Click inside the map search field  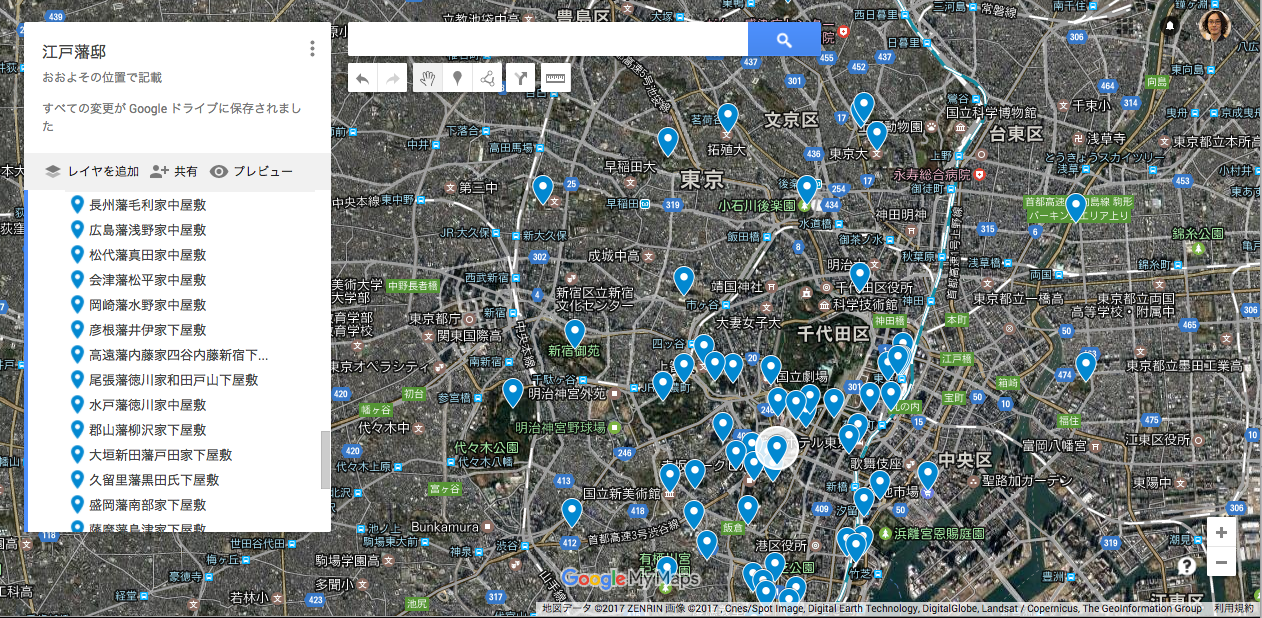tap(548, 40)
